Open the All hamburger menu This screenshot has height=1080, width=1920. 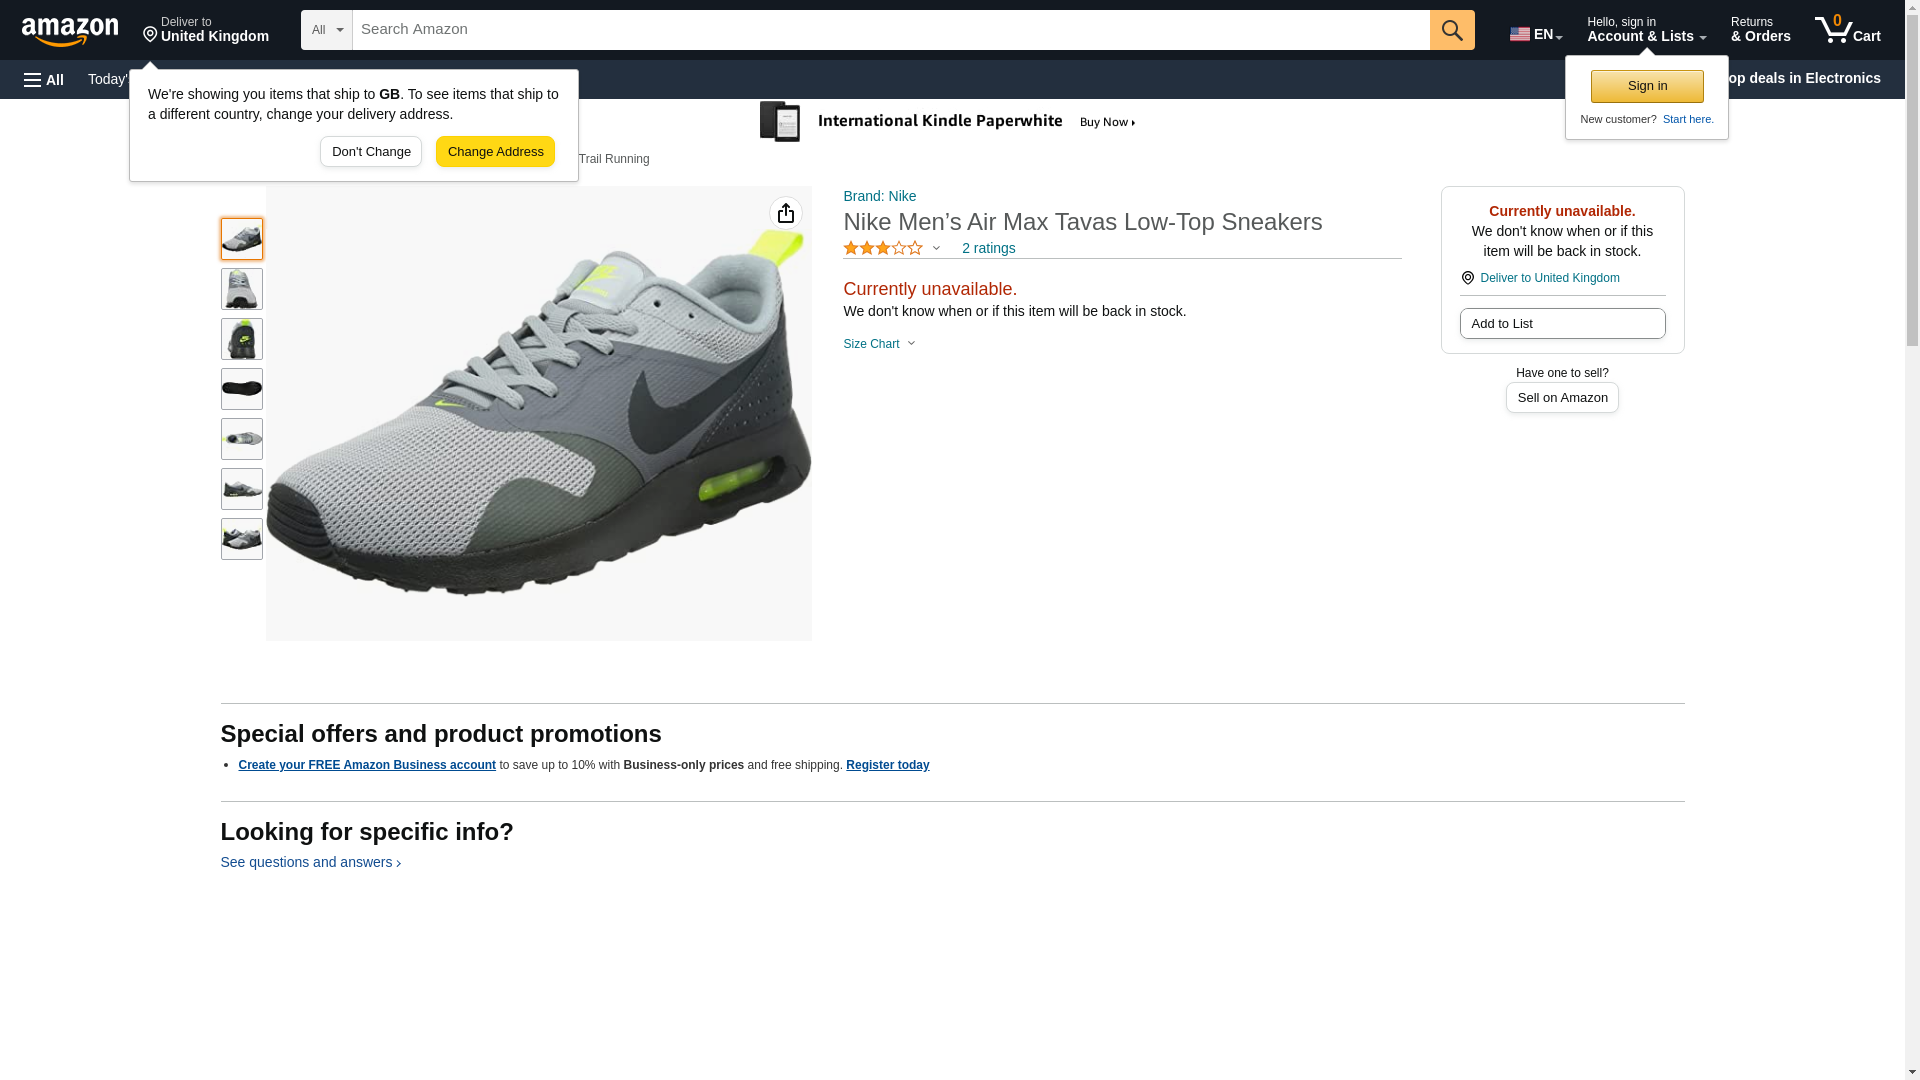click(x=44, y=79)
